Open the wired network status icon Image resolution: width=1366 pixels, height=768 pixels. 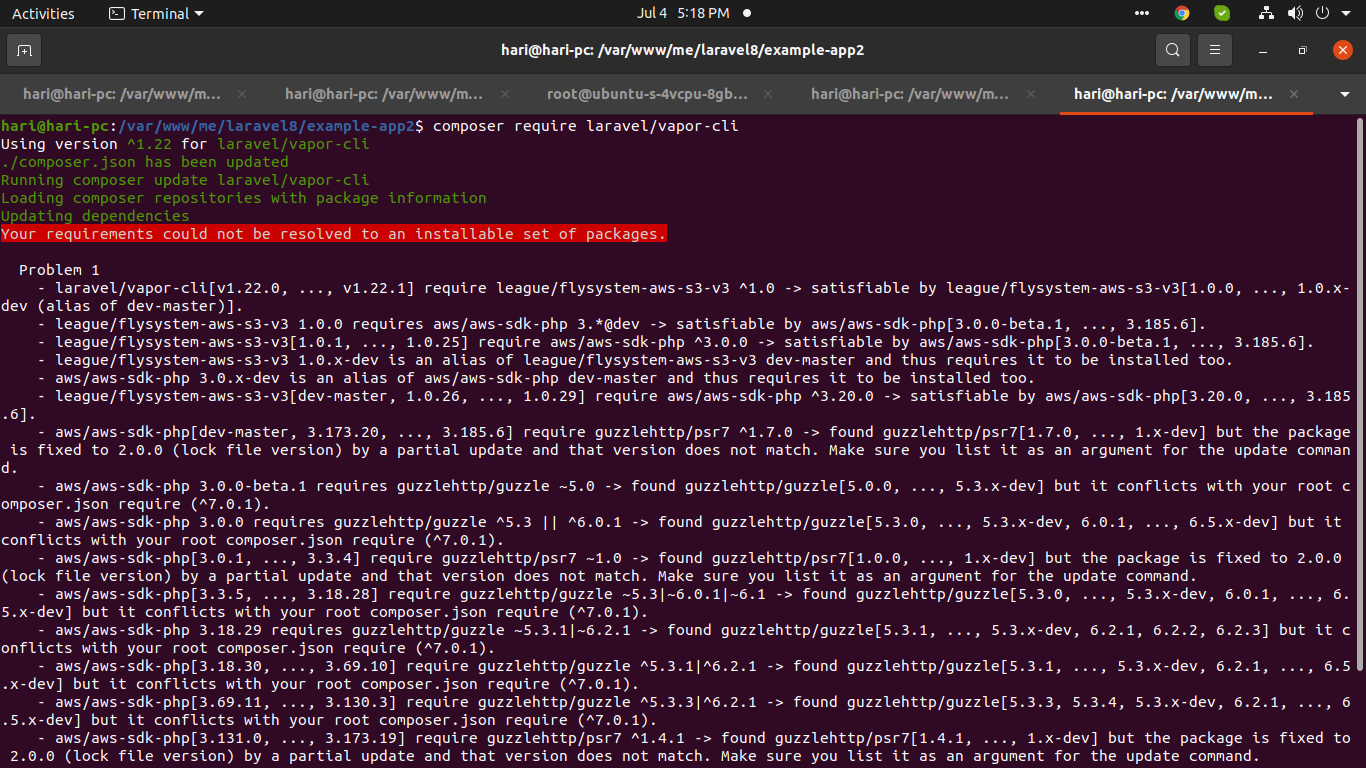1267,13
